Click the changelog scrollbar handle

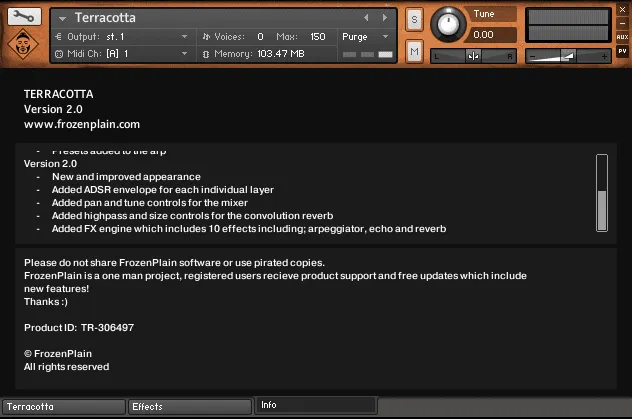pyautogui.click(x=602, y=210)
